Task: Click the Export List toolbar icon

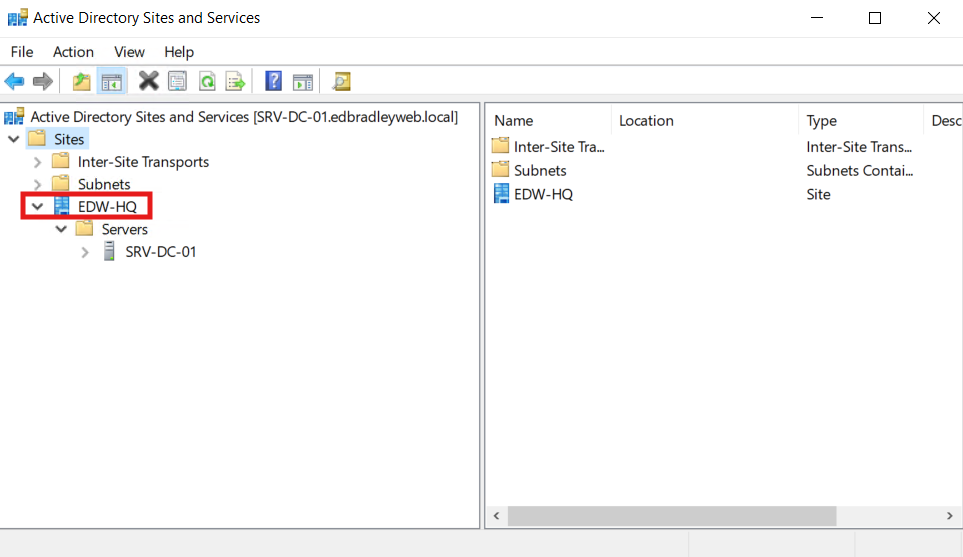Action: pos(235,81)
